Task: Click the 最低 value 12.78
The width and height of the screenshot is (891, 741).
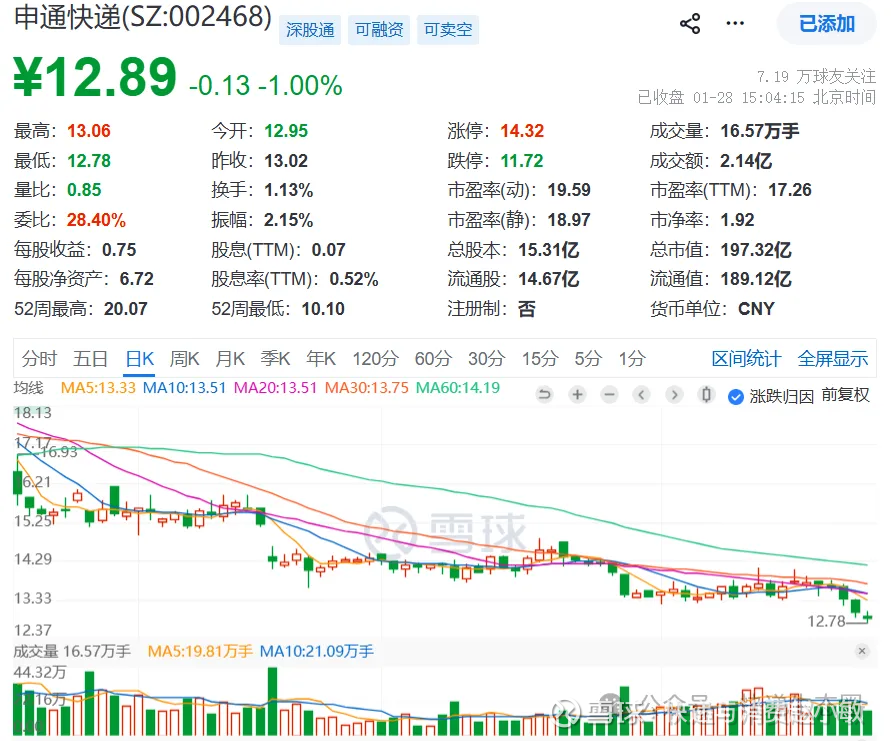Action: coord(89,161)
